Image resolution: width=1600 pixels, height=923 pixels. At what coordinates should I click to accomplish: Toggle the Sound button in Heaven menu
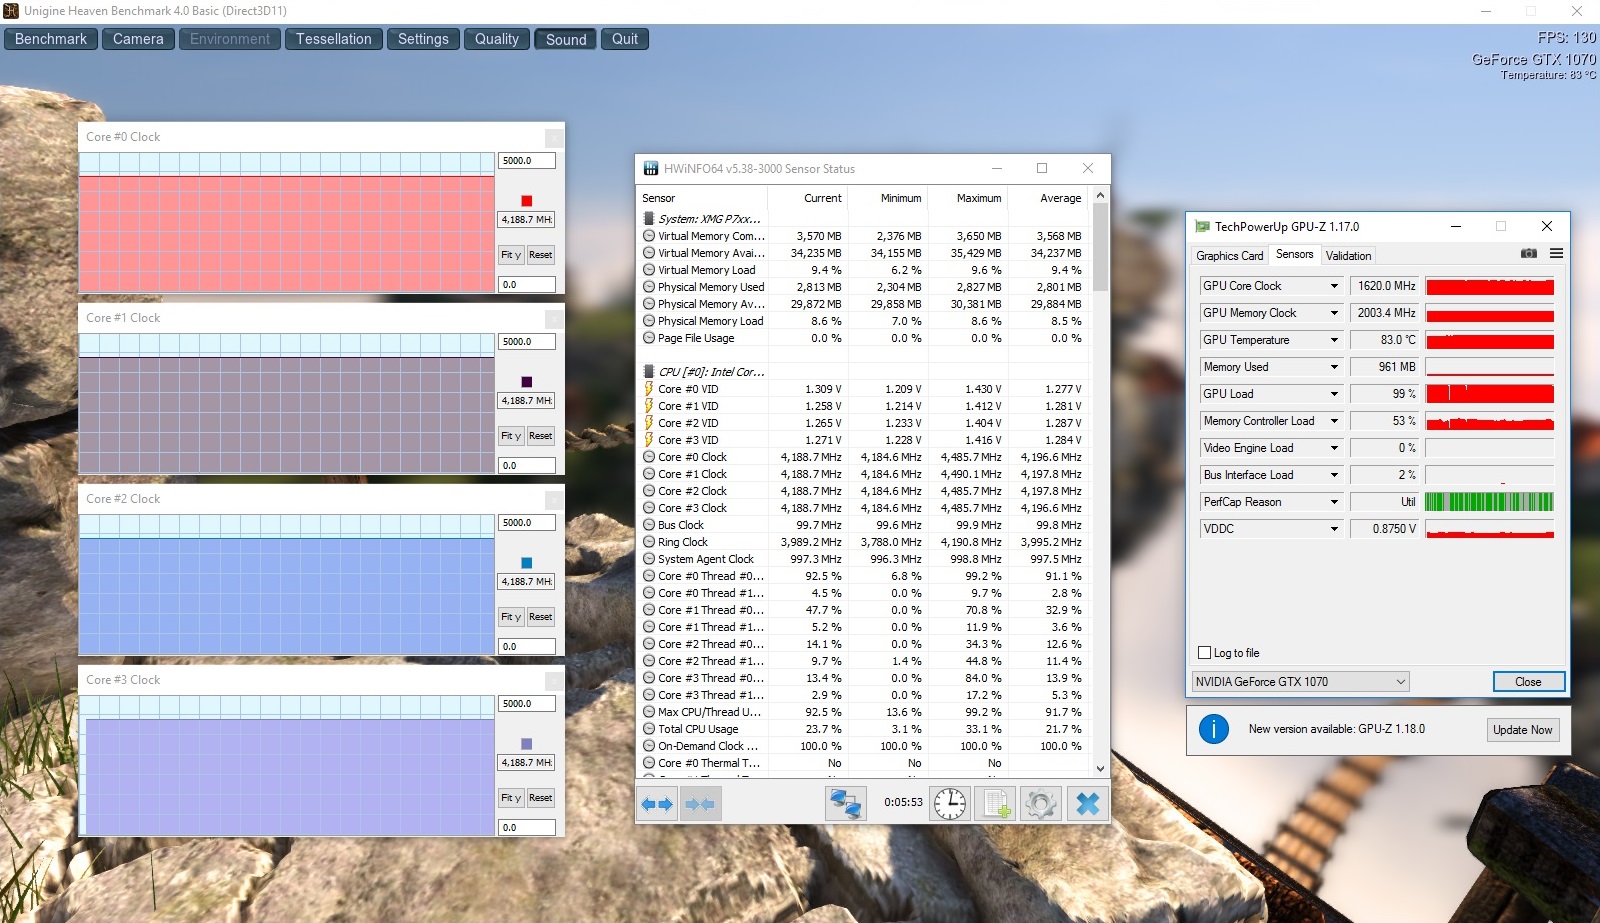(566, 39)
